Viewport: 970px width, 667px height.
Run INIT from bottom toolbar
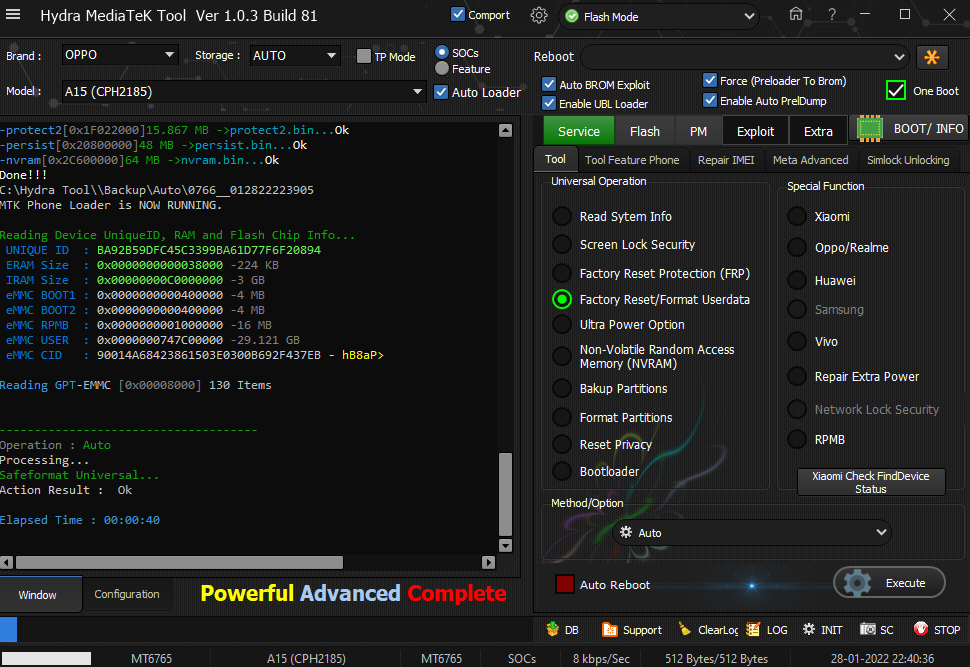tap(822, 629)
